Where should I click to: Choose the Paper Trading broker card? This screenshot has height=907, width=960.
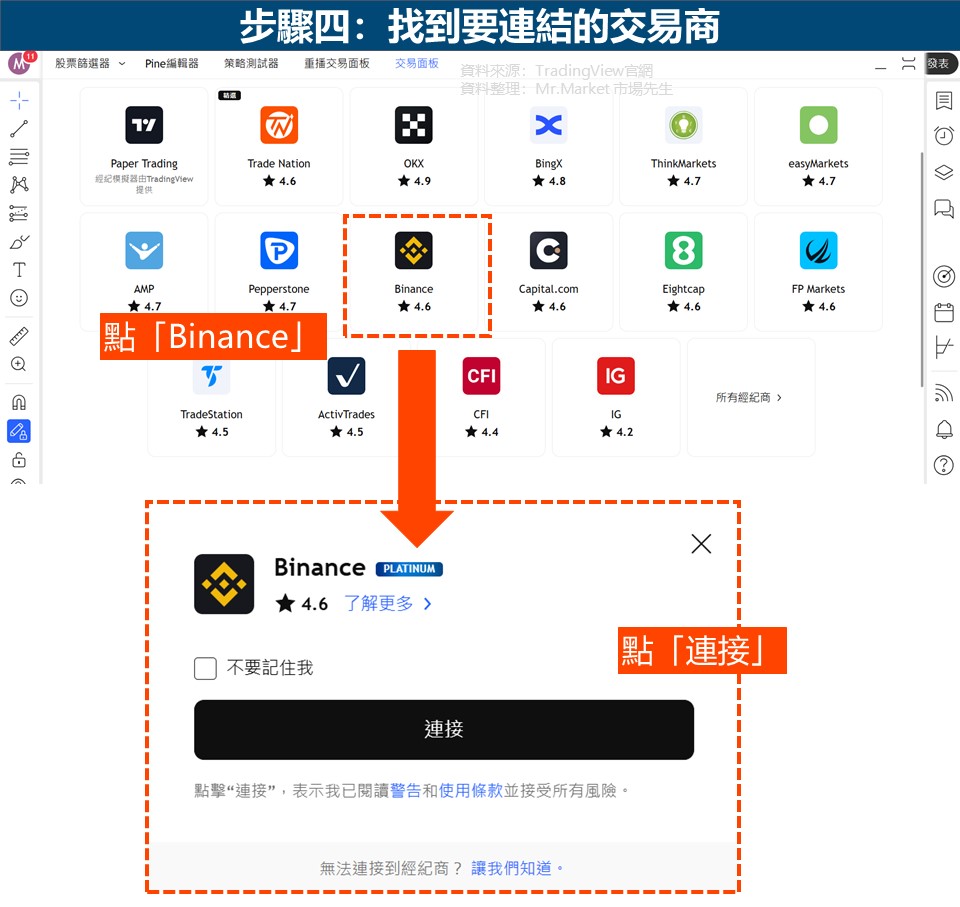(144, 146)
